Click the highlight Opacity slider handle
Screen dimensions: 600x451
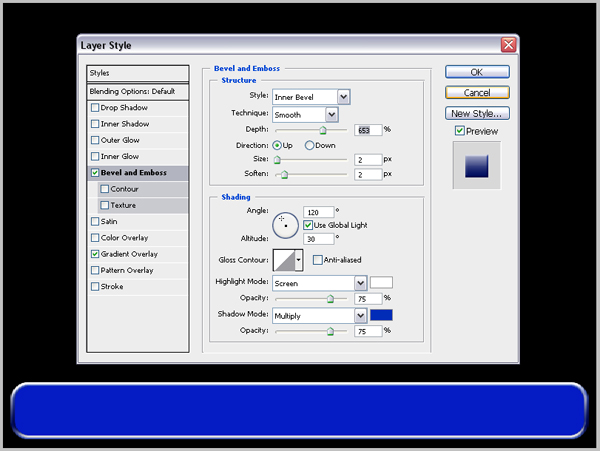click(x=330, y=299)
